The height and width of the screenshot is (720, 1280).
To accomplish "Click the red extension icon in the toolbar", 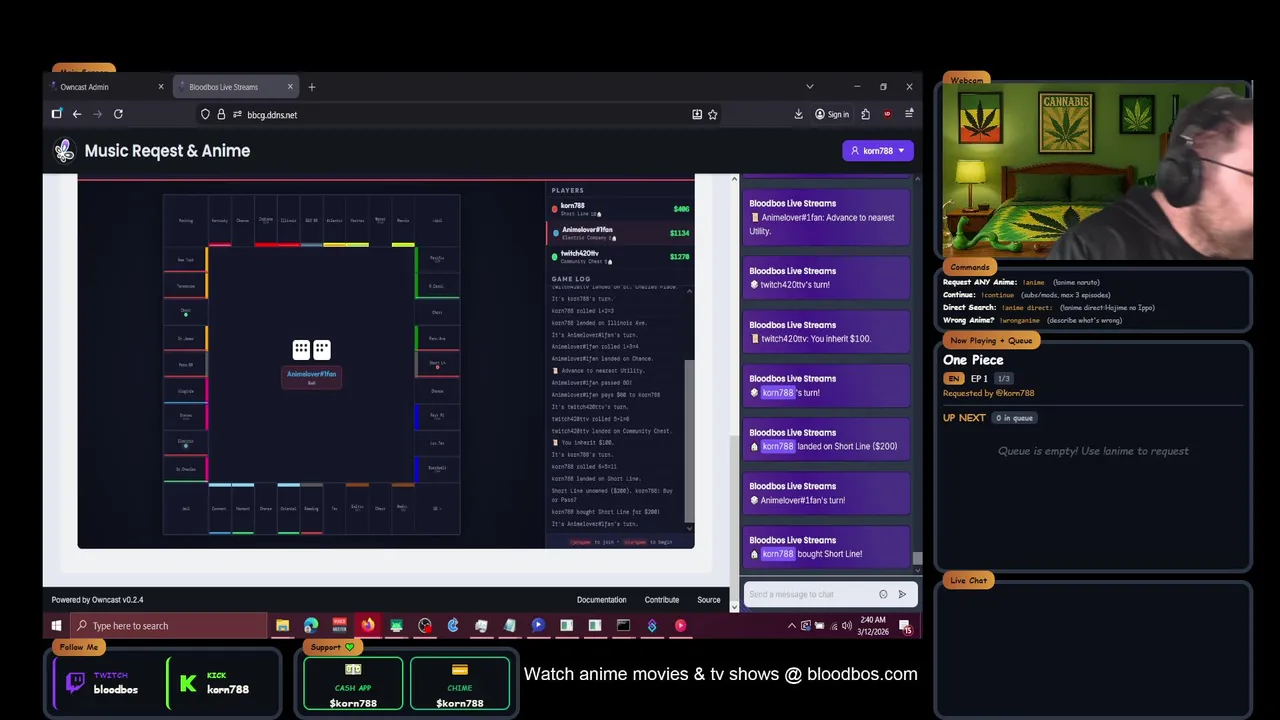I will pyautogui.click(x=887, y=115).
